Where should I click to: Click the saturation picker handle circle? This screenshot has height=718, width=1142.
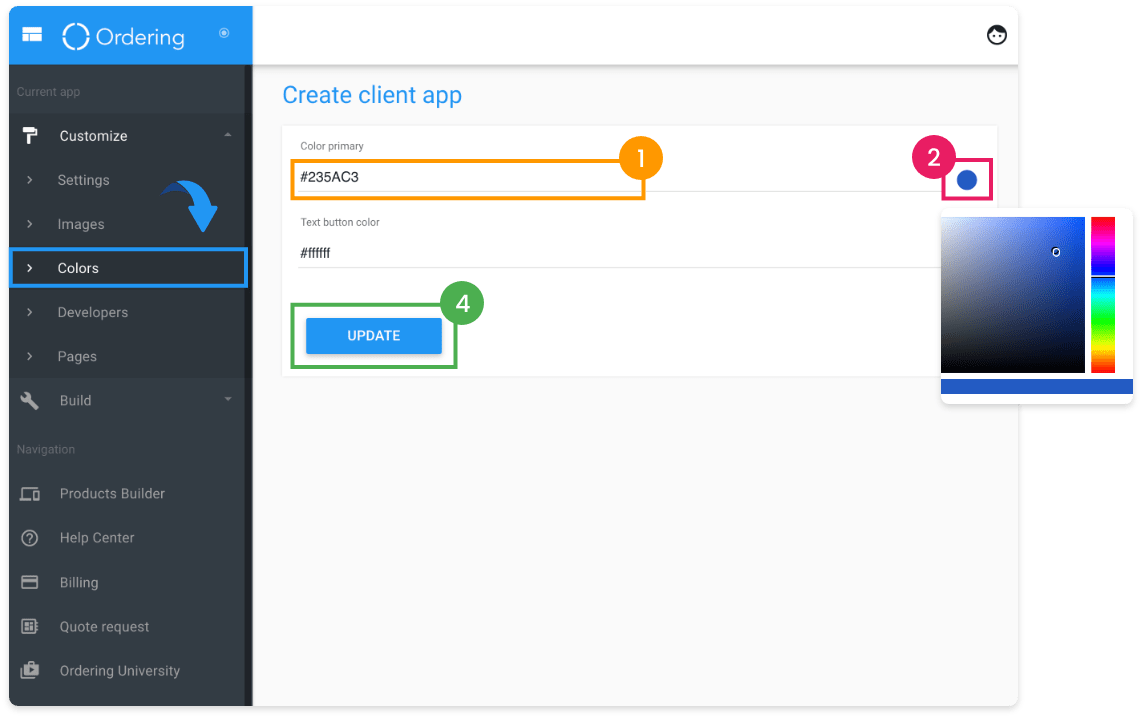coord(1056,252)
